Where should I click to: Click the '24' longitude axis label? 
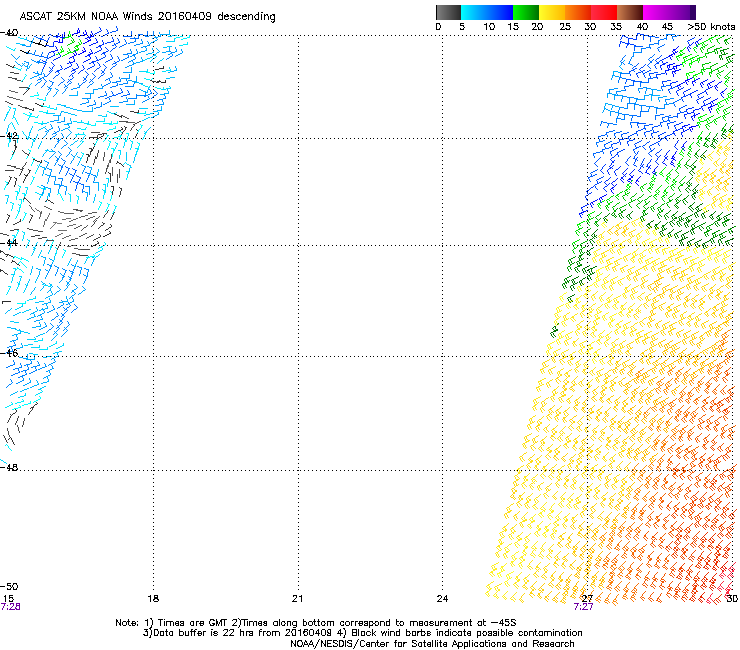442,599
